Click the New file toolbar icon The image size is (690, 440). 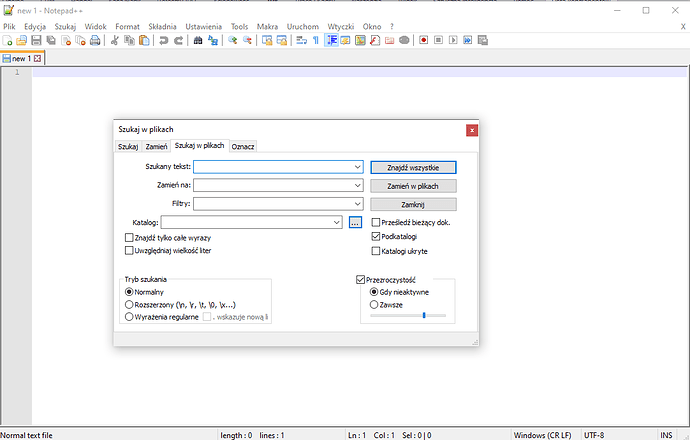click(8, 41)
